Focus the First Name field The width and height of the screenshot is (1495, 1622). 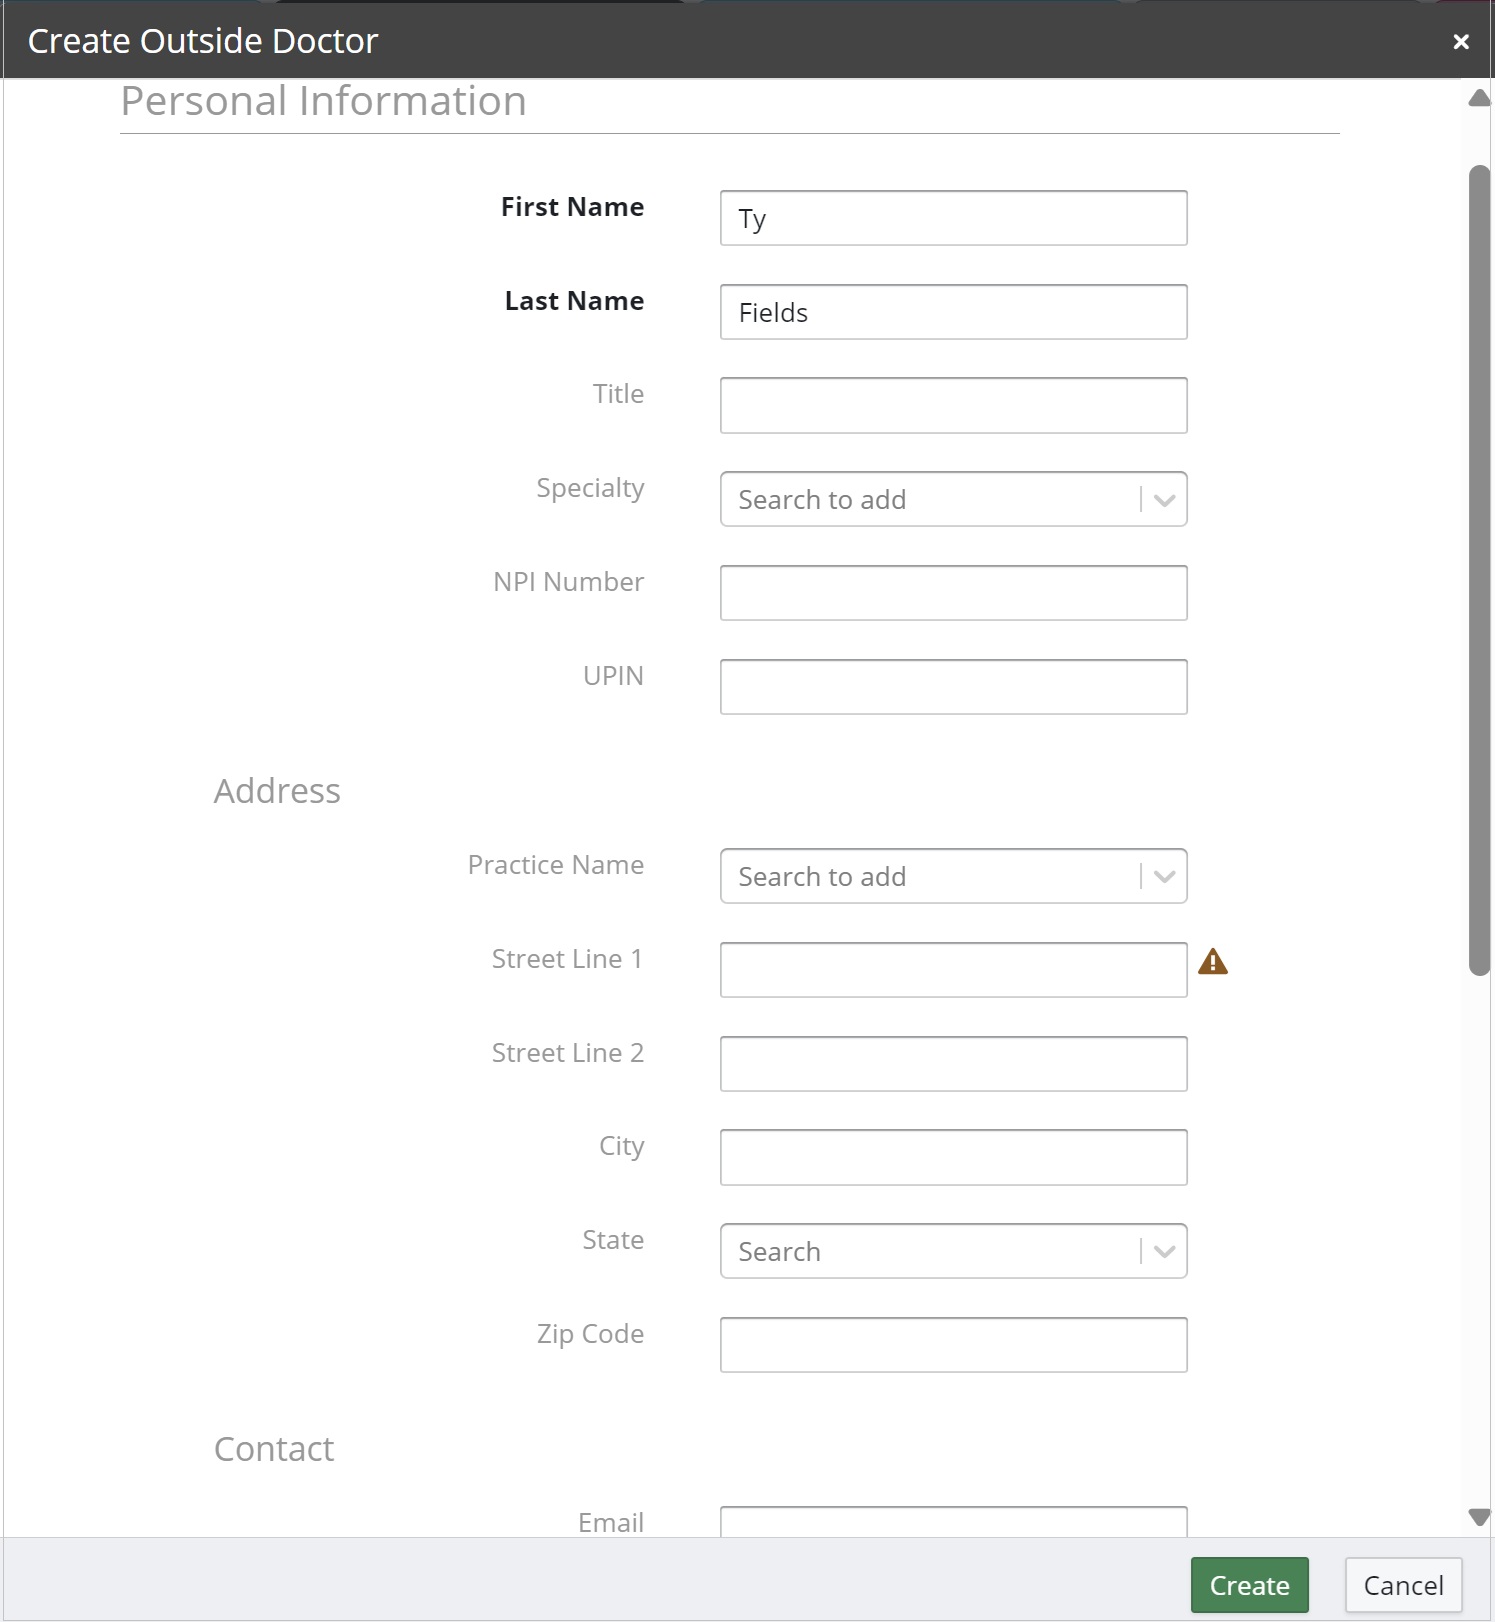953,218
